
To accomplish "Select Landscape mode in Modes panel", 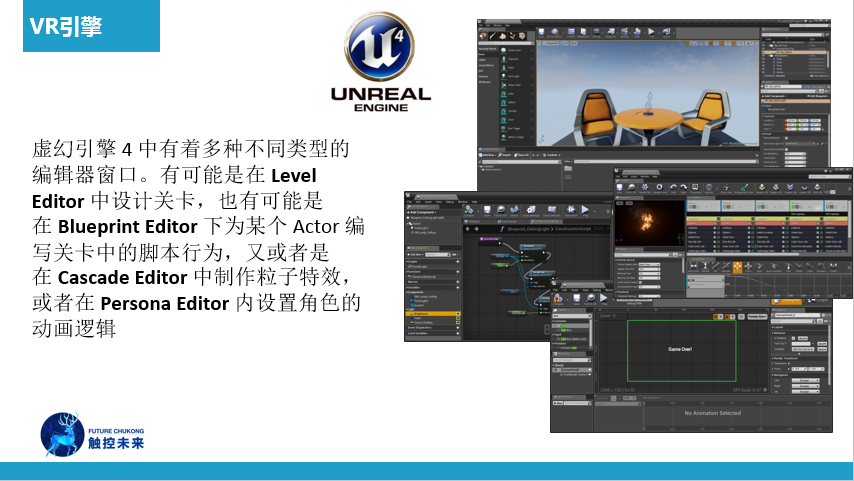I will pos(502,36).
